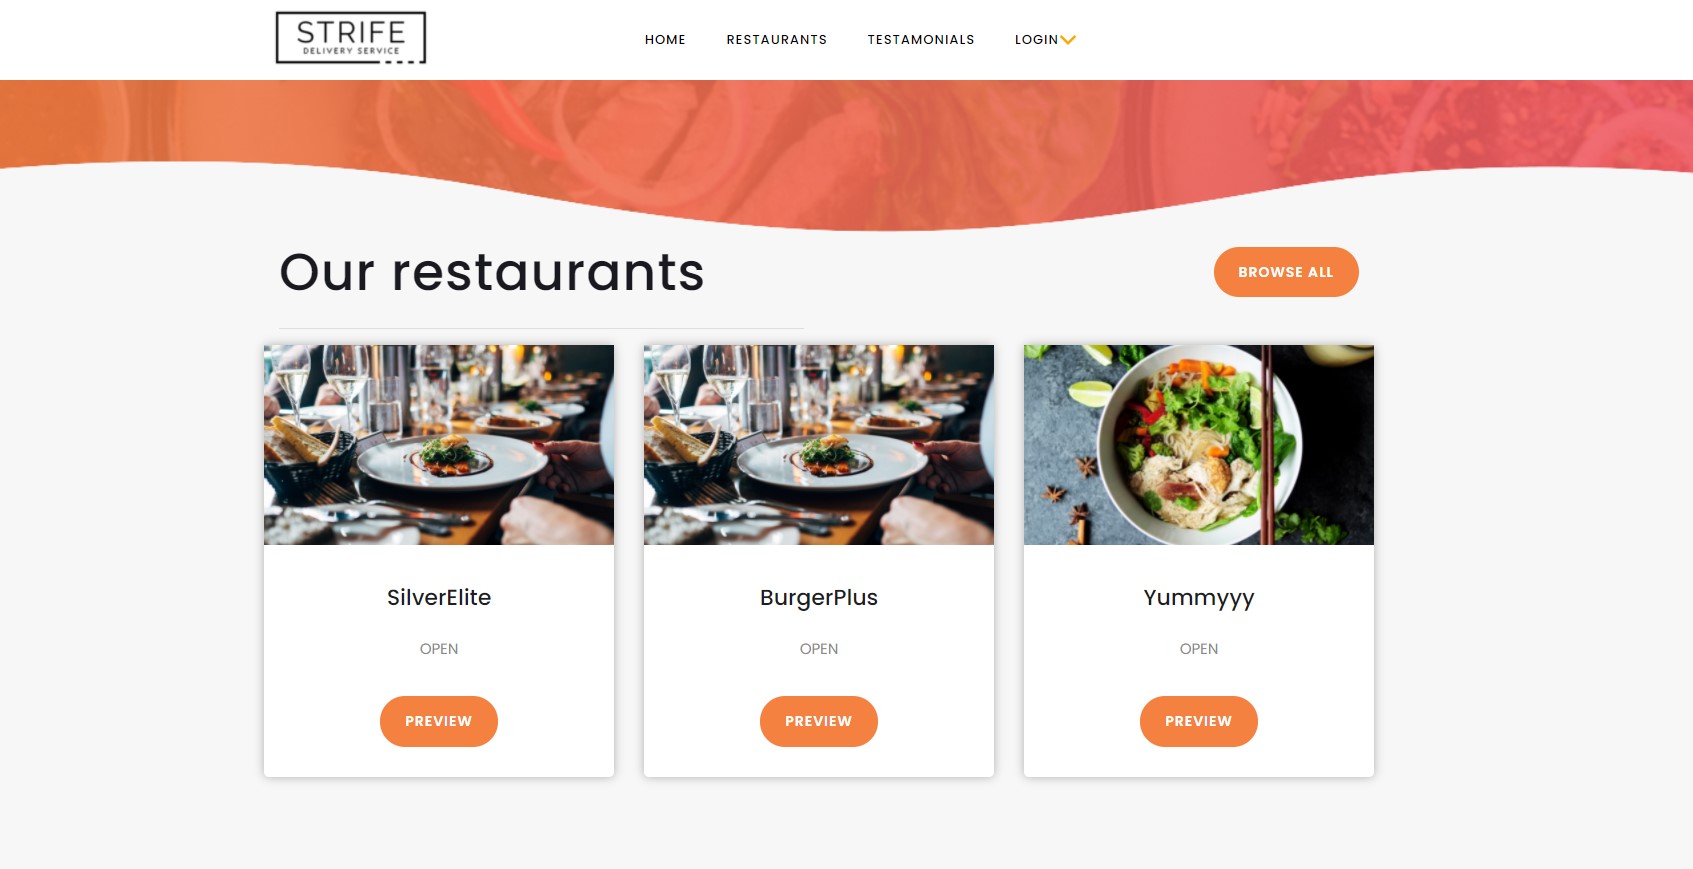The width and height of the screenshot is (1693, 869).
Task: Preview the Yummyyy restaurant
Action: coord(1199,721)
